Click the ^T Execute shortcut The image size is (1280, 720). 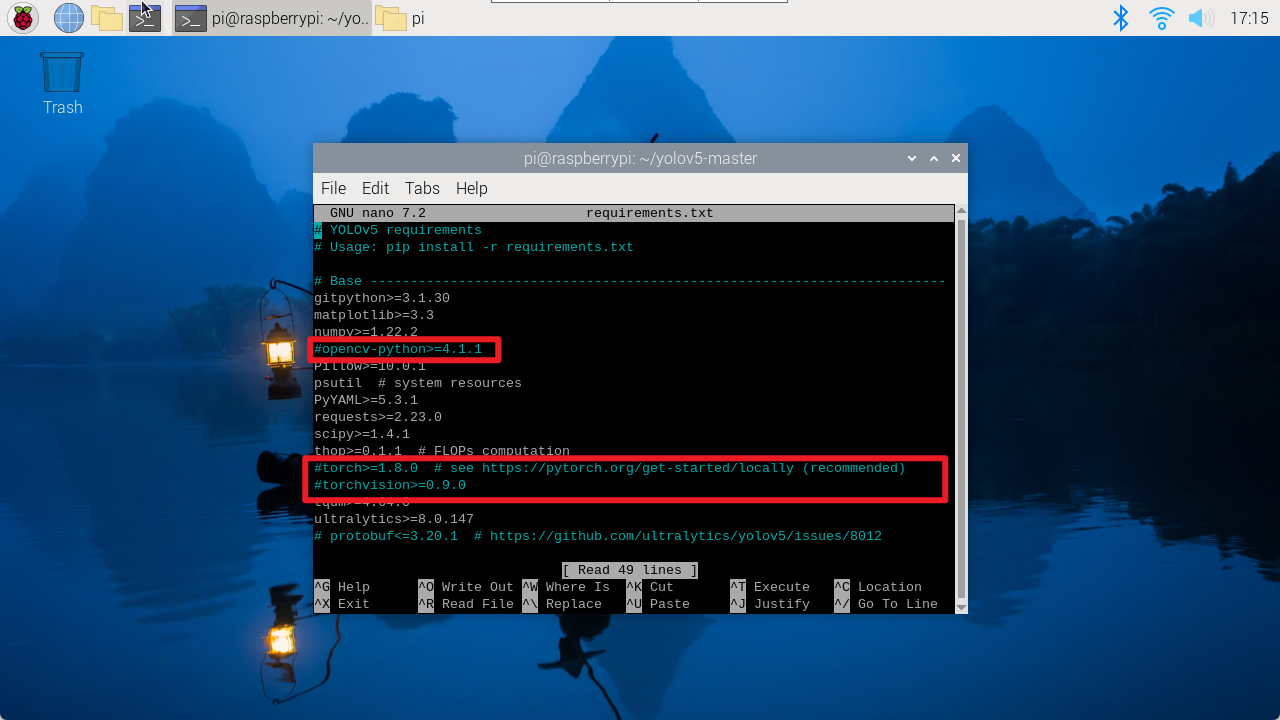tap(770, 587)
